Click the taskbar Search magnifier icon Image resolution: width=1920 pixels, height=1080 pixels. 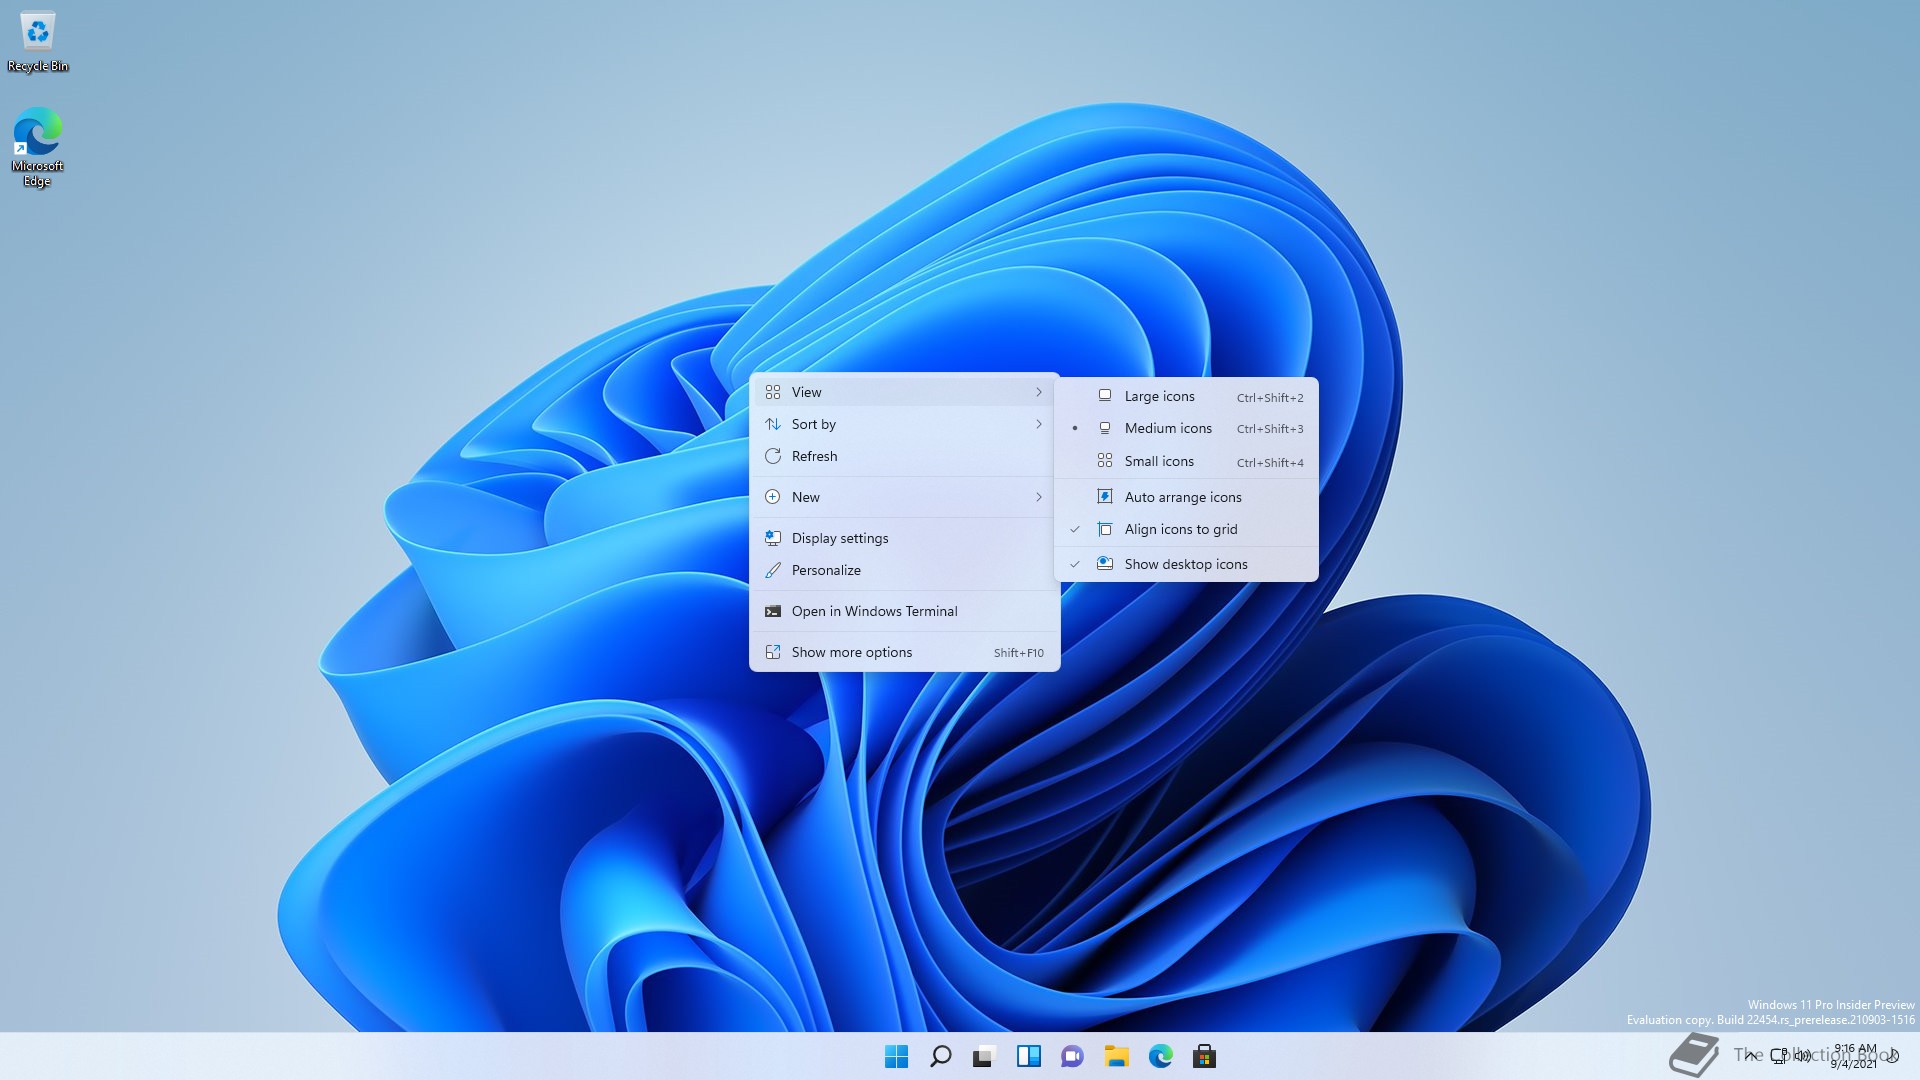pos(940,1056)
